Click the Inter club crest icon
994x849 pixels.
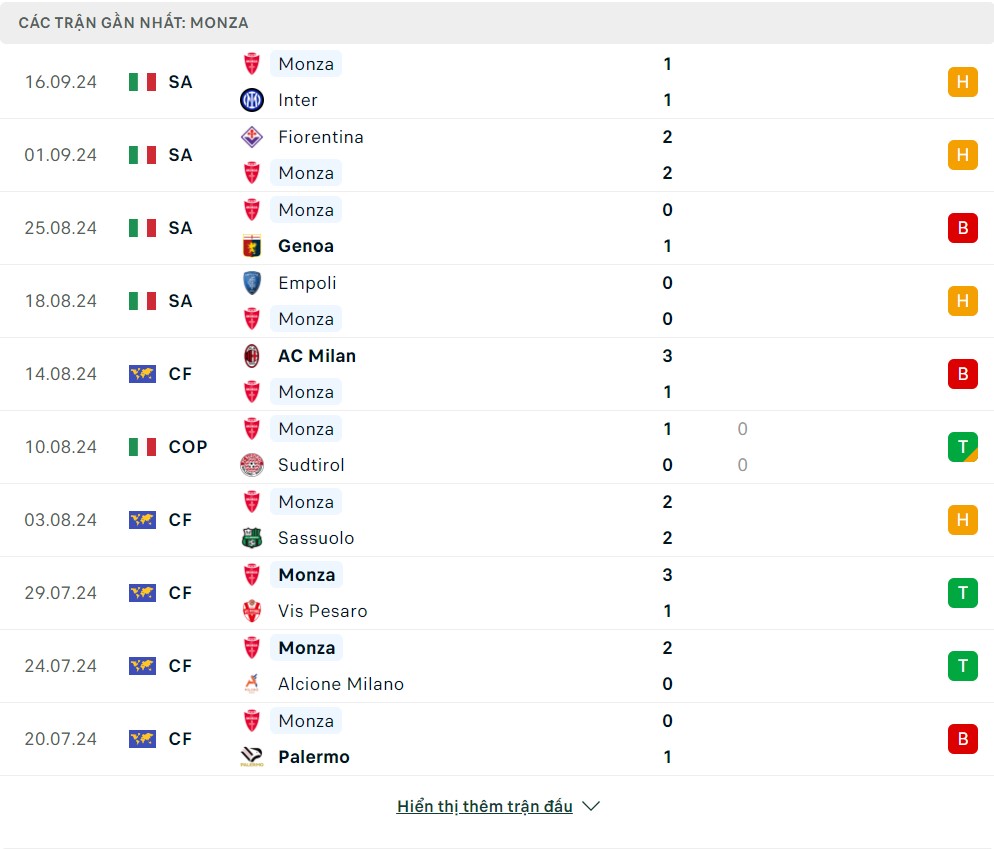(x=252, y=100)
